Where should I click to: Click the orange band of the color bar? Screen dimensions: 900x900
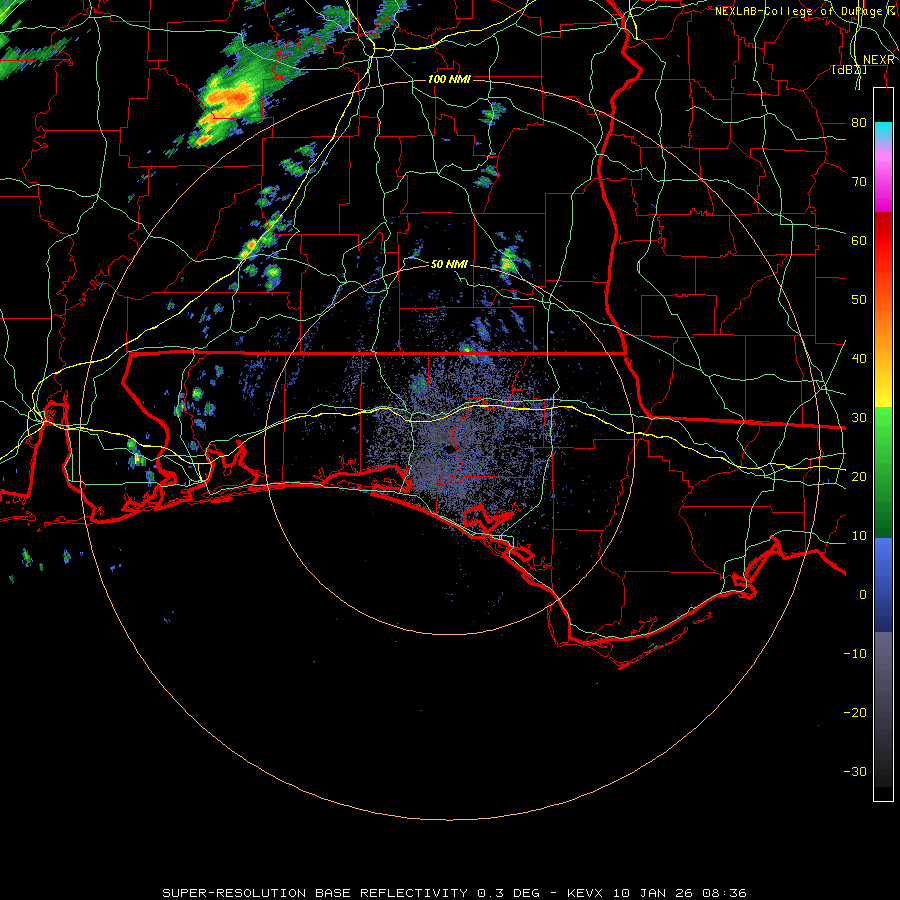[883, 330]
